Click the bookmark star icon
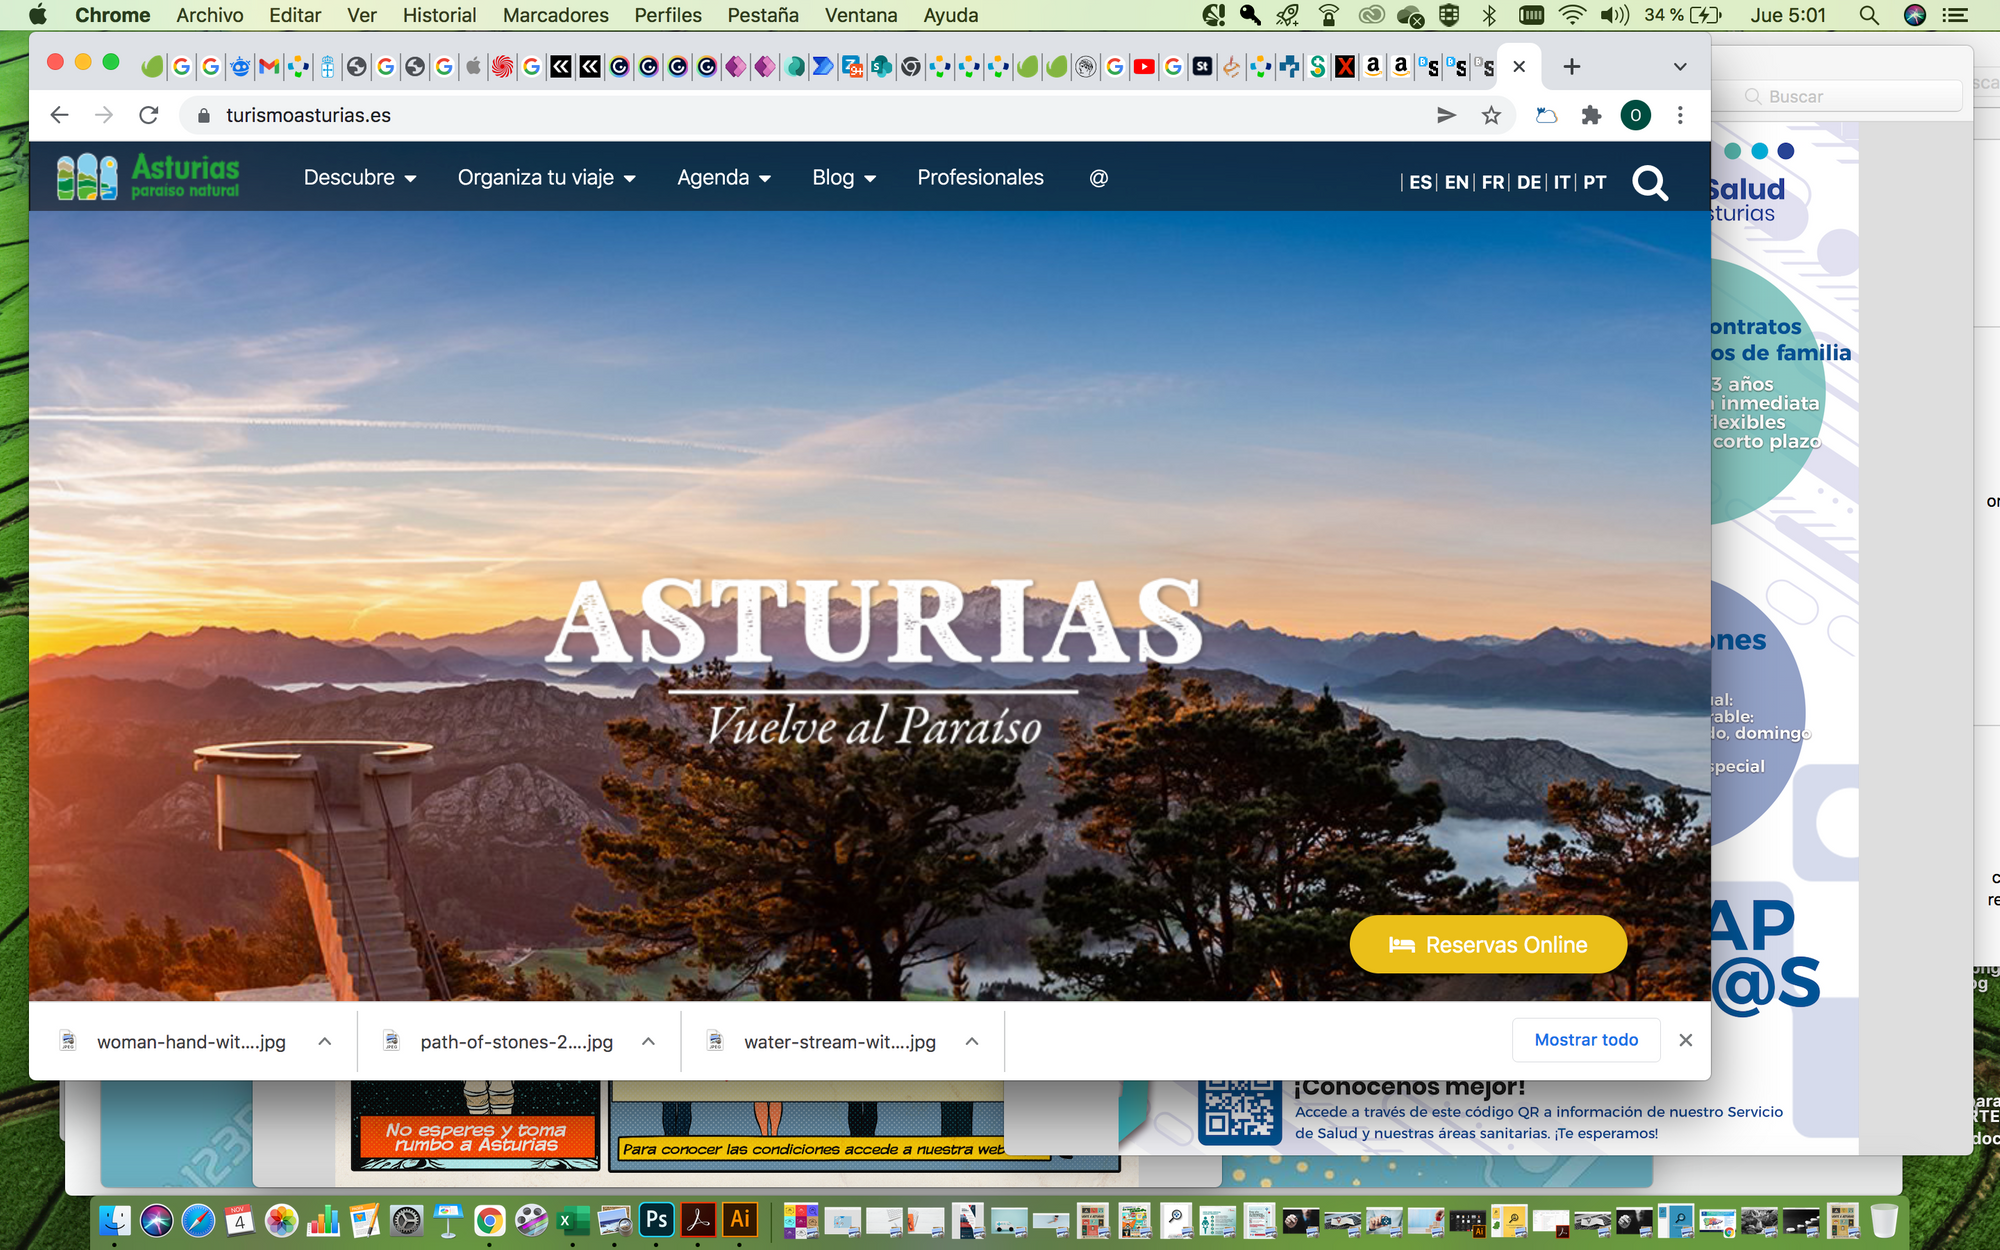Viewport: 2000px width, 1250px height. [x=1491, y=116]
